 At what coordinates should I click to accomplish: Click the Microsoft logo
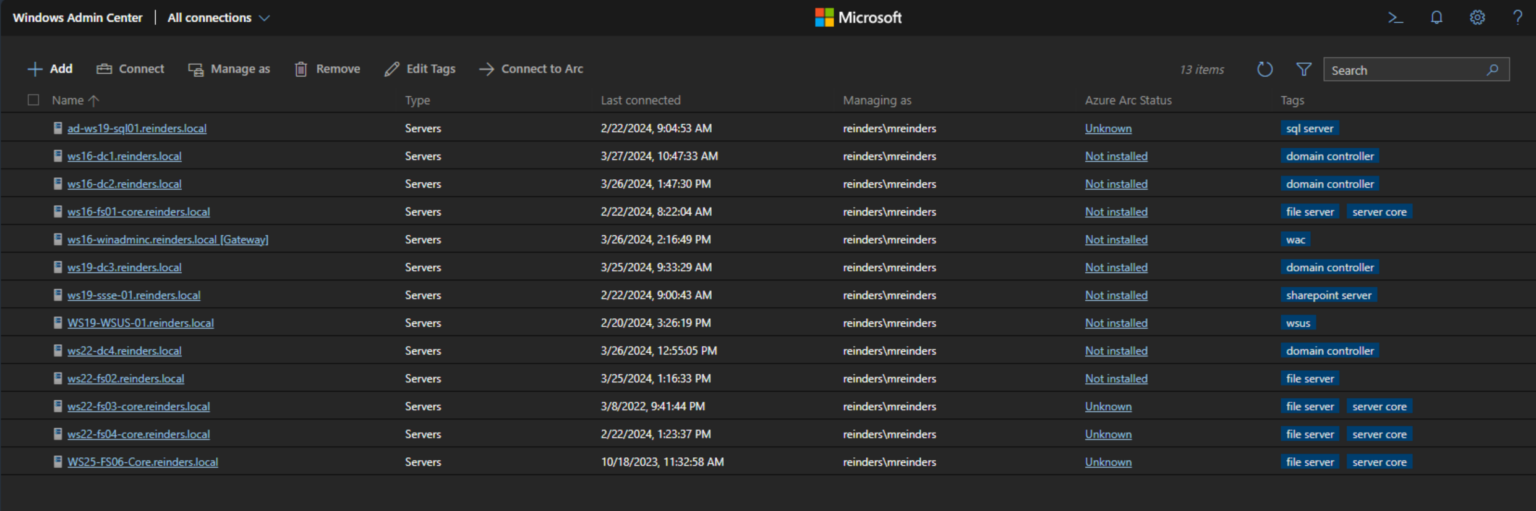point(859,17)
